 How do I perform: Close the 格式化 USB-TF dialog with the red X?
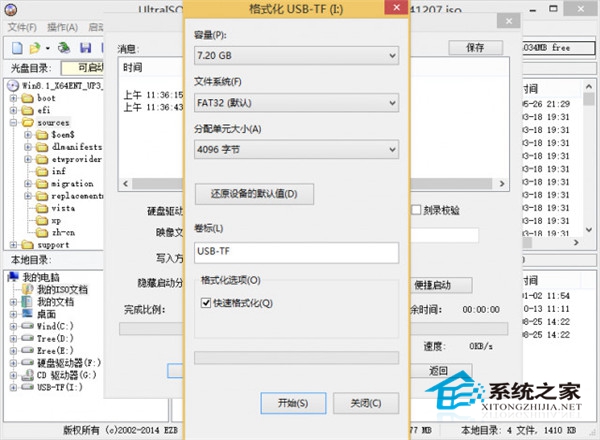pos(396,7)
